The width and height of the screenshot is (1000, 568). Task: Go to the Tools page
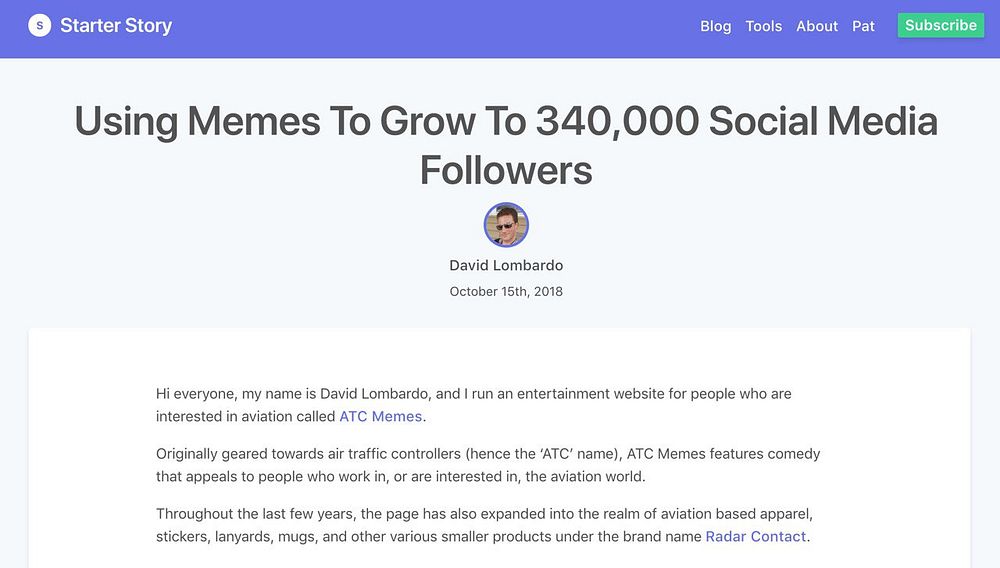[x=763, y=26]
